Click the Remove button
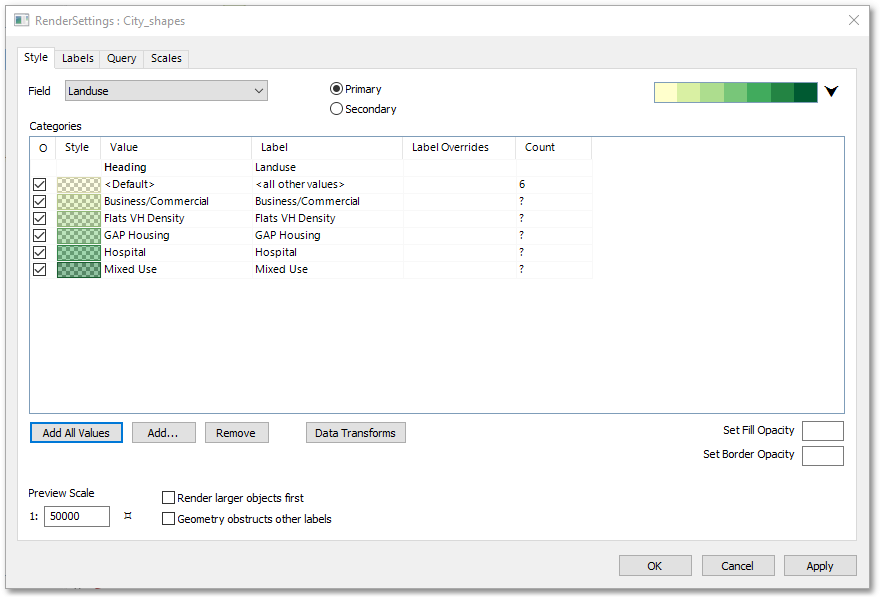The width and height of the screenshot is (881, 600). click(x=236, y=433)
